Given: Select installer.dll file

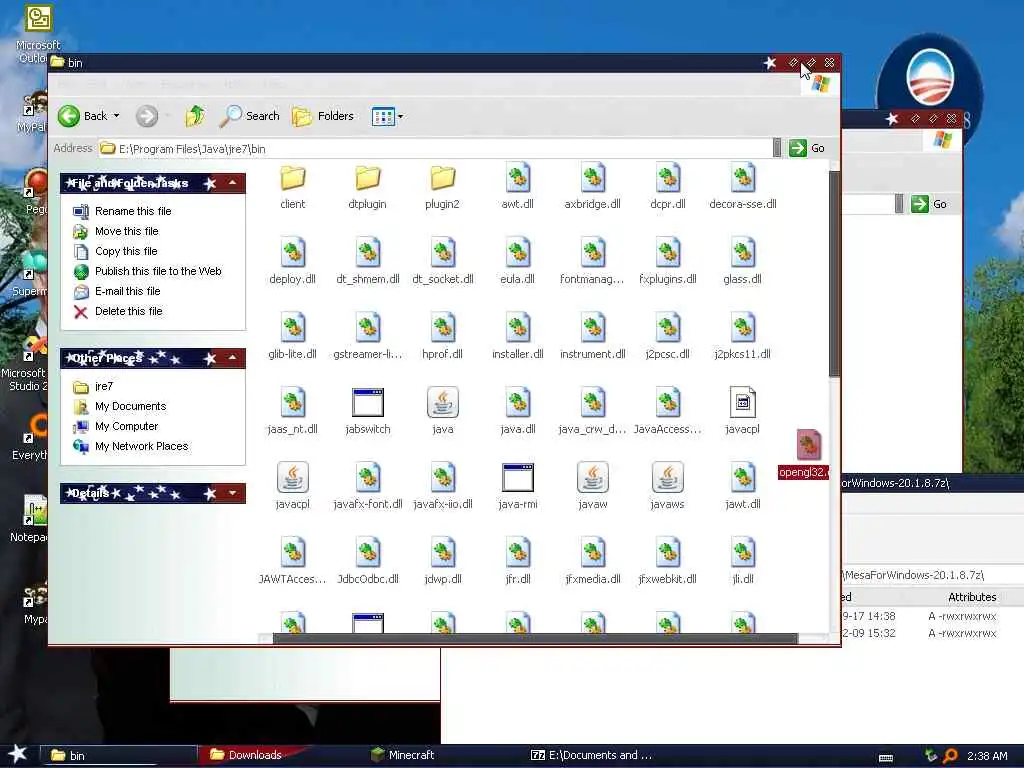Looking at the screenshot, I should pos(518,337).
